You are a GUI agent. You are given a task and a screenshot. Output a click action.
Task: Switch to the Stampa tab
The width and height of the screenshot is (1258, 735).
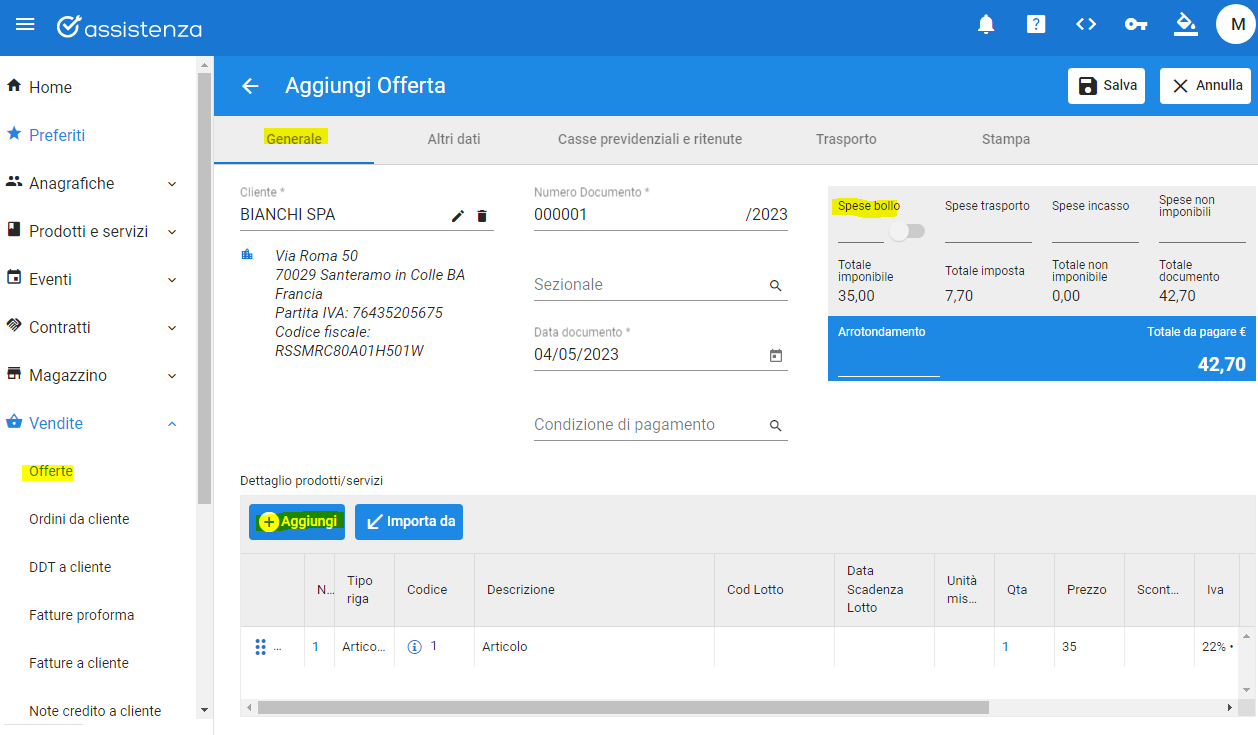point(1006,139)
